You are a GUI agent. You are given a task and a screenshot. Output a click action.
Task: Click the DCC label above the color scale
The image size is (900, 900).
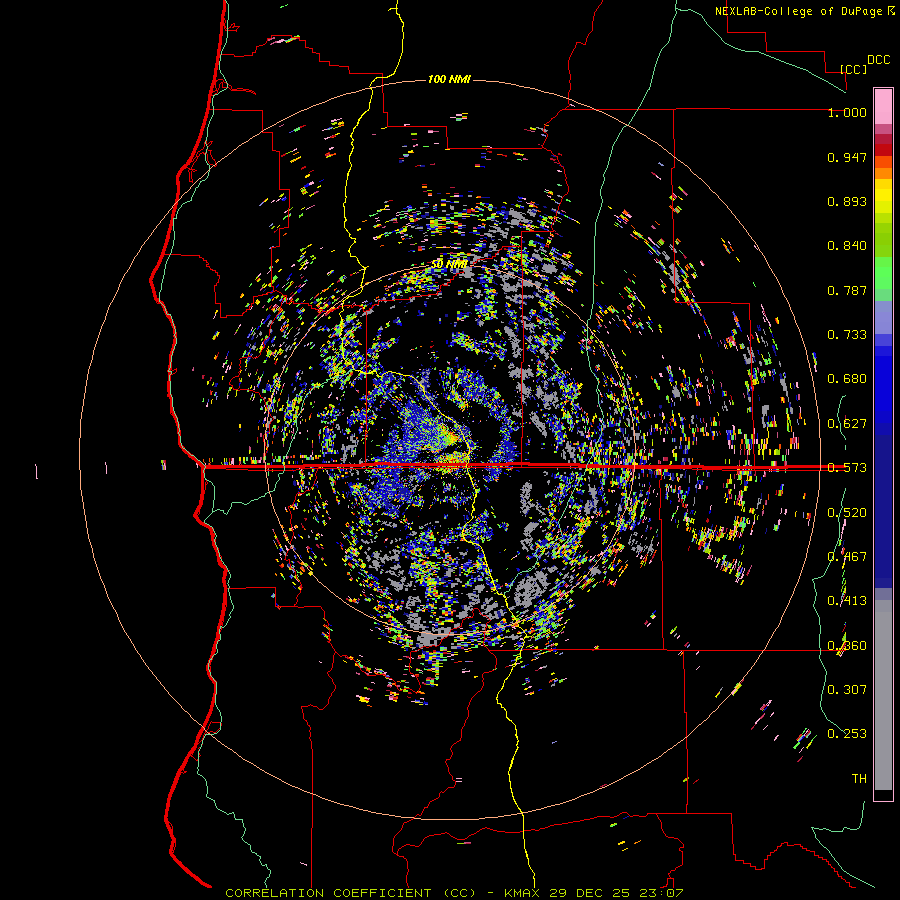tap(878, 60)
